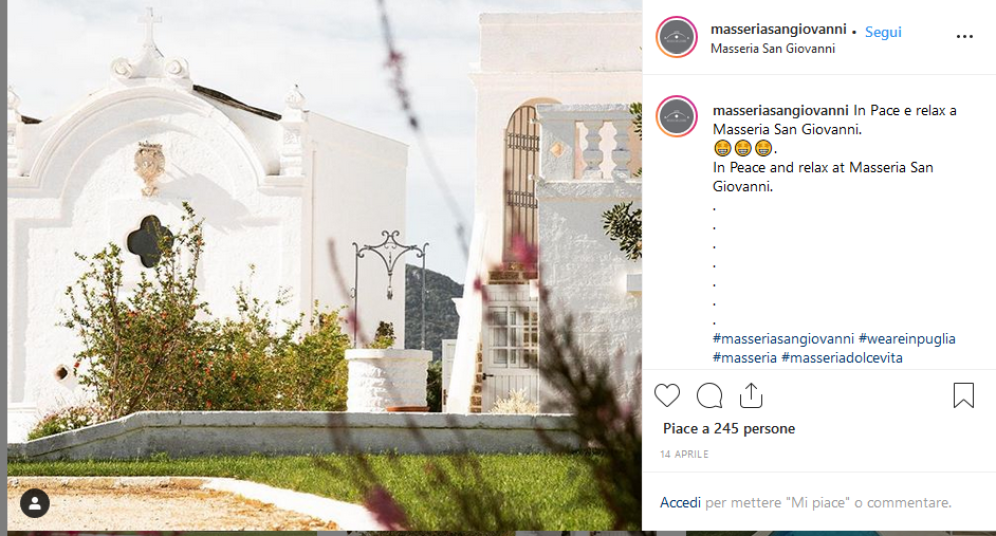Log in via the Accedi link
The height and width of the screenshot is (536, 996).
click(680, 502)
